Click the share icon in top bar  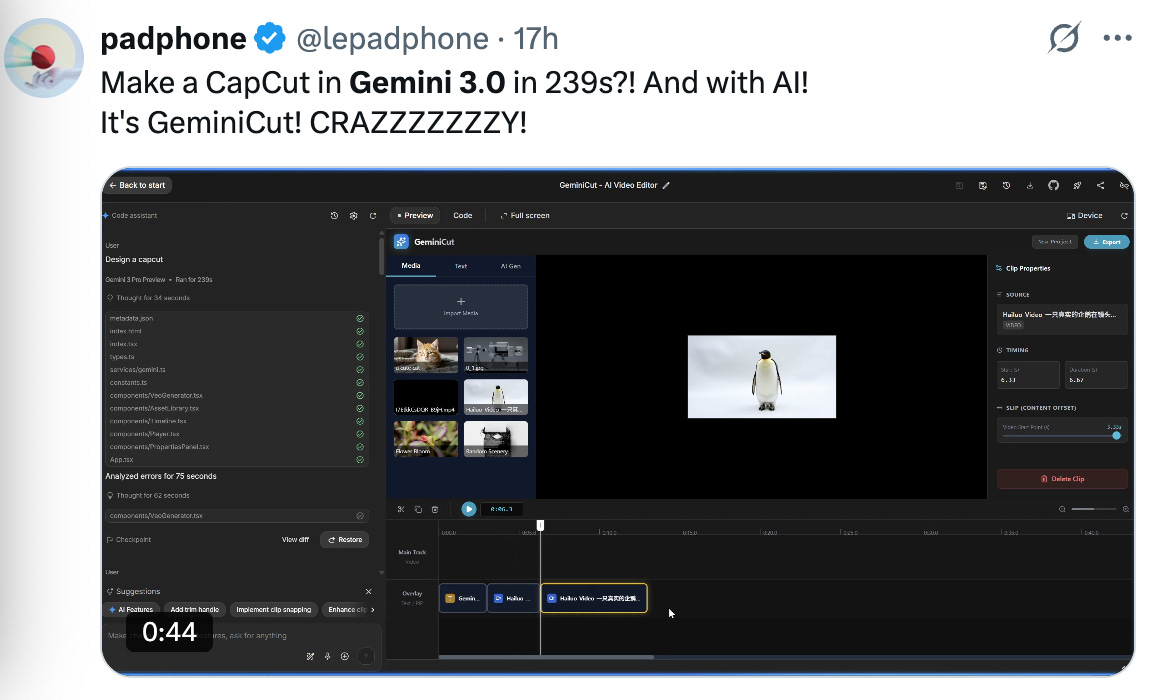[1100, 185]
